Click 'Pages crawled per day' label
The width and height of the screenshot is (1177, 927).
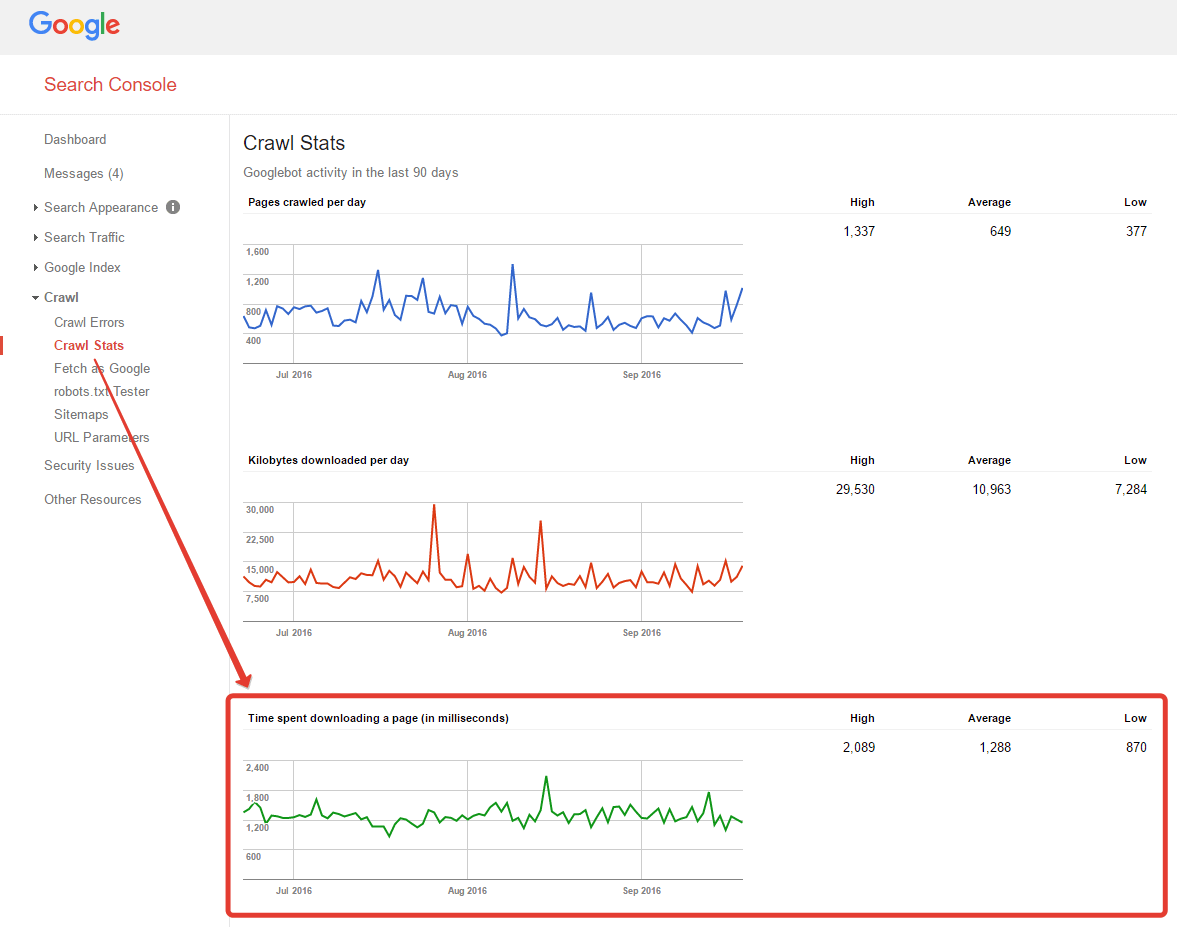[307, 202]
